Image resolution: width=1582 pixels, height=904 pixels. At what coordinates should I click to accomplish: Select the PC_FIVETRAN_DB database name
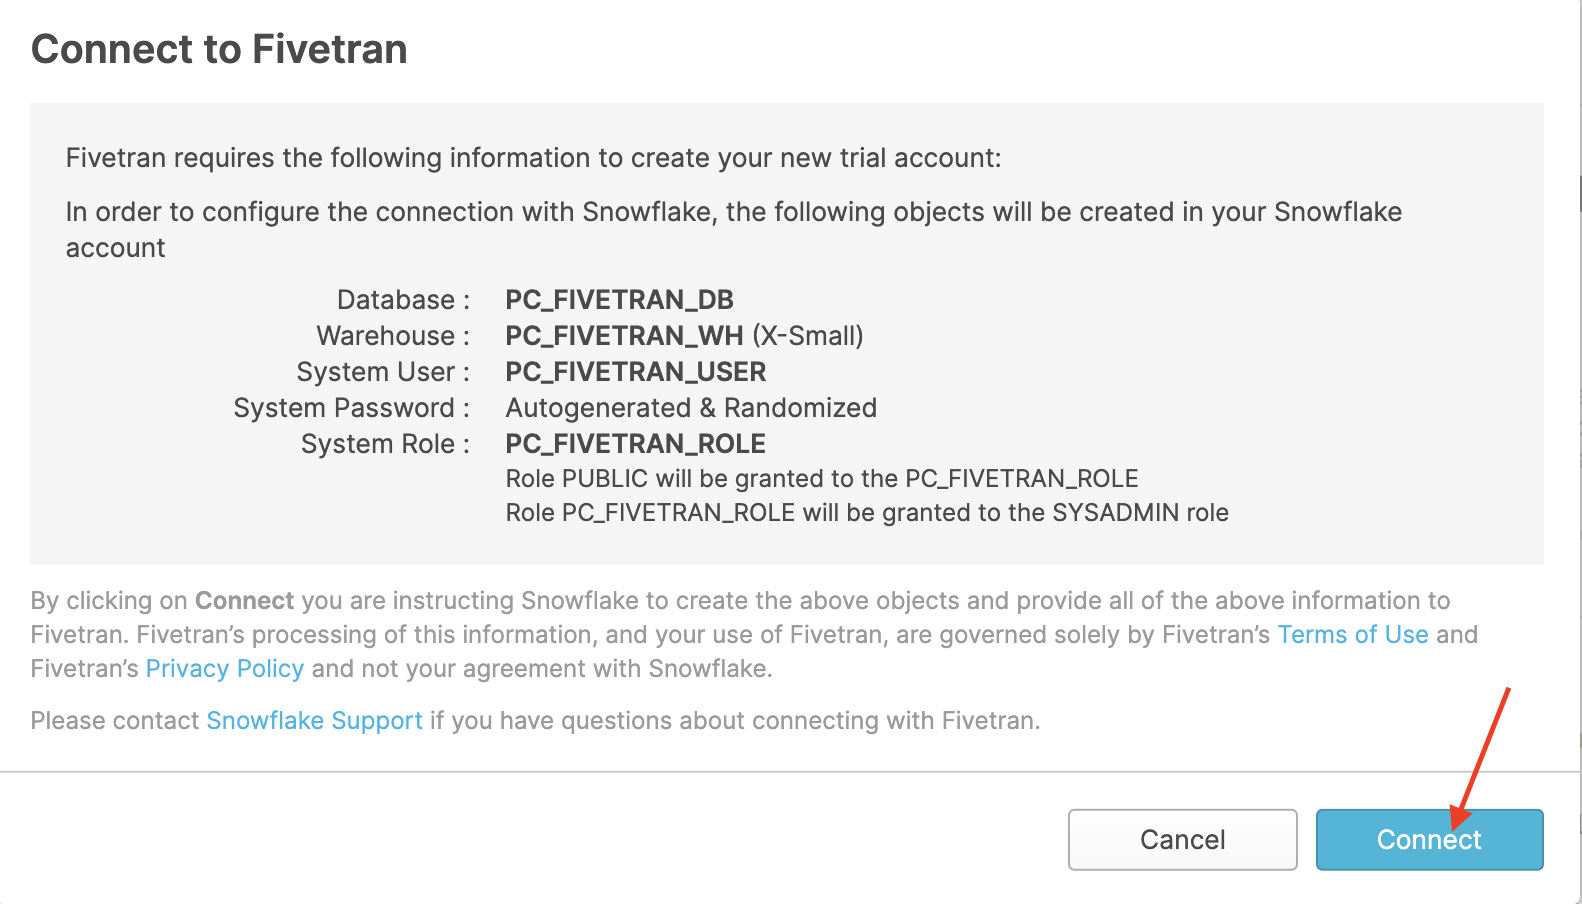point(619,299)
